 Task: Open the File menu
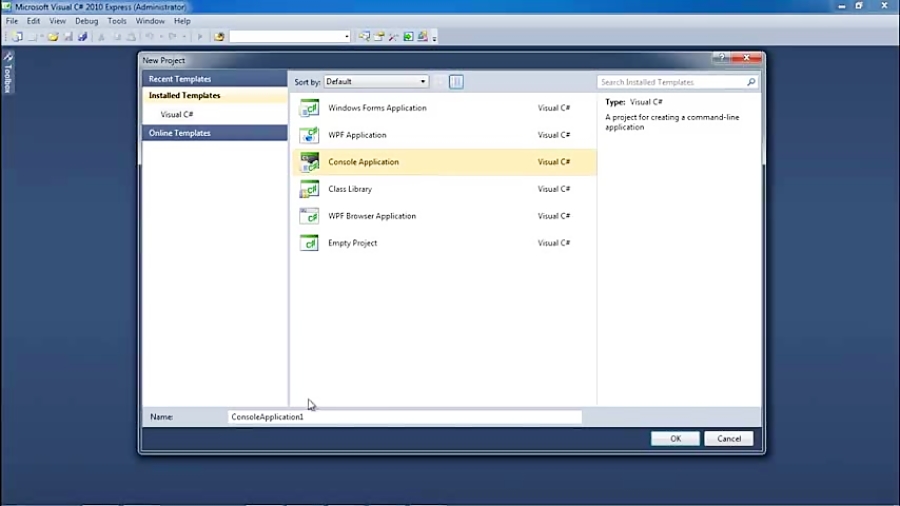click(x=12, y=21)
